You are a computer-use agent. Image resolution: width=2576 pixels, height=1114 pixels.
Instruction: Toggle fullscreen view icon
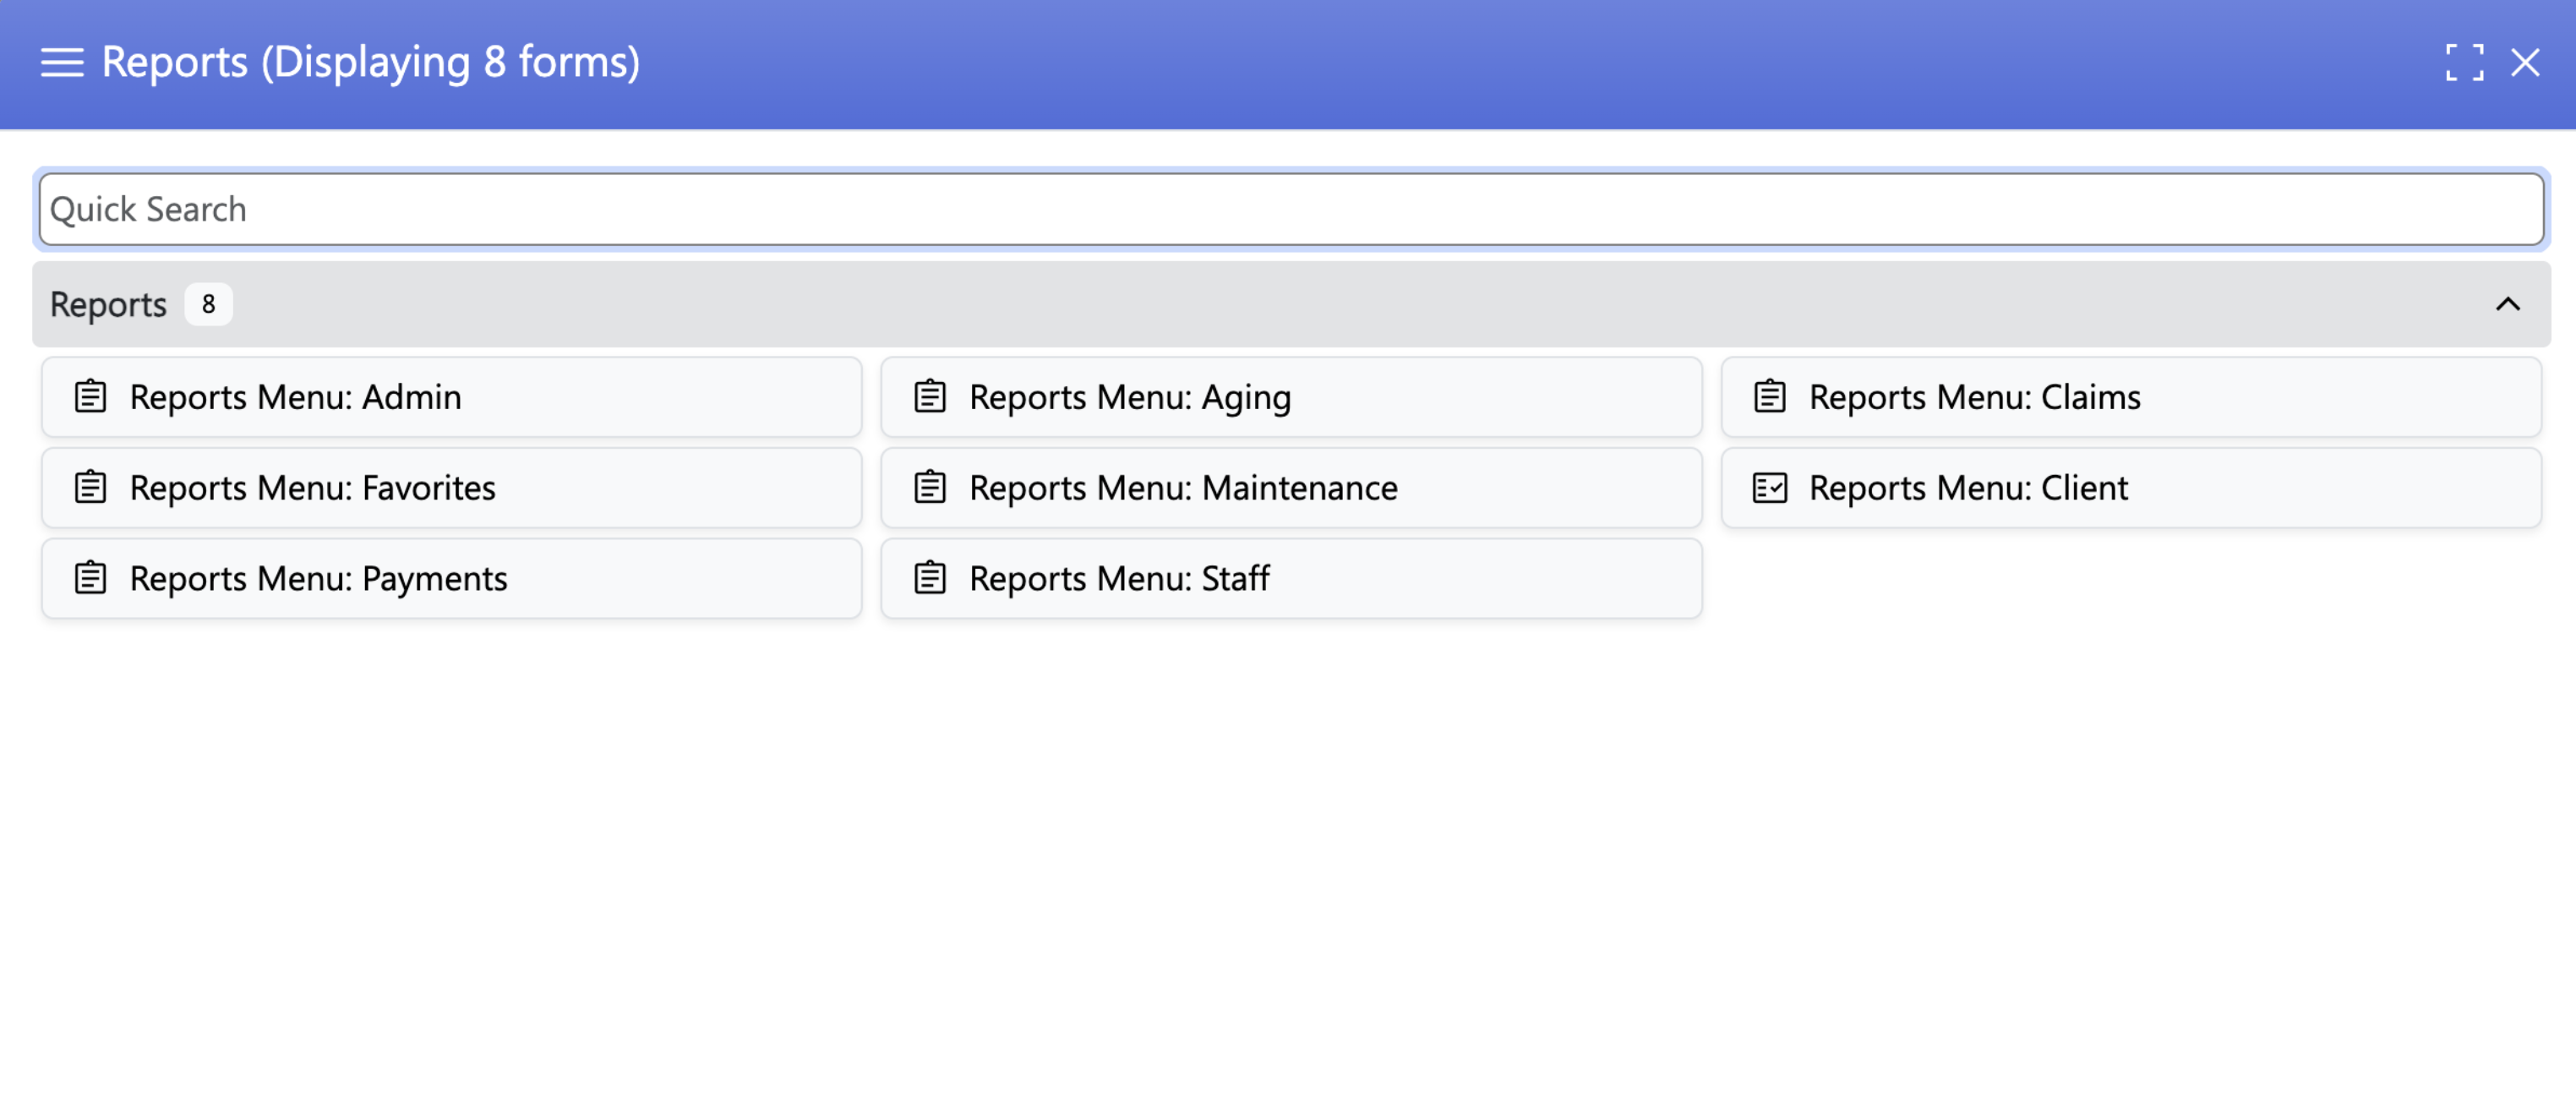click(2464, 62)
